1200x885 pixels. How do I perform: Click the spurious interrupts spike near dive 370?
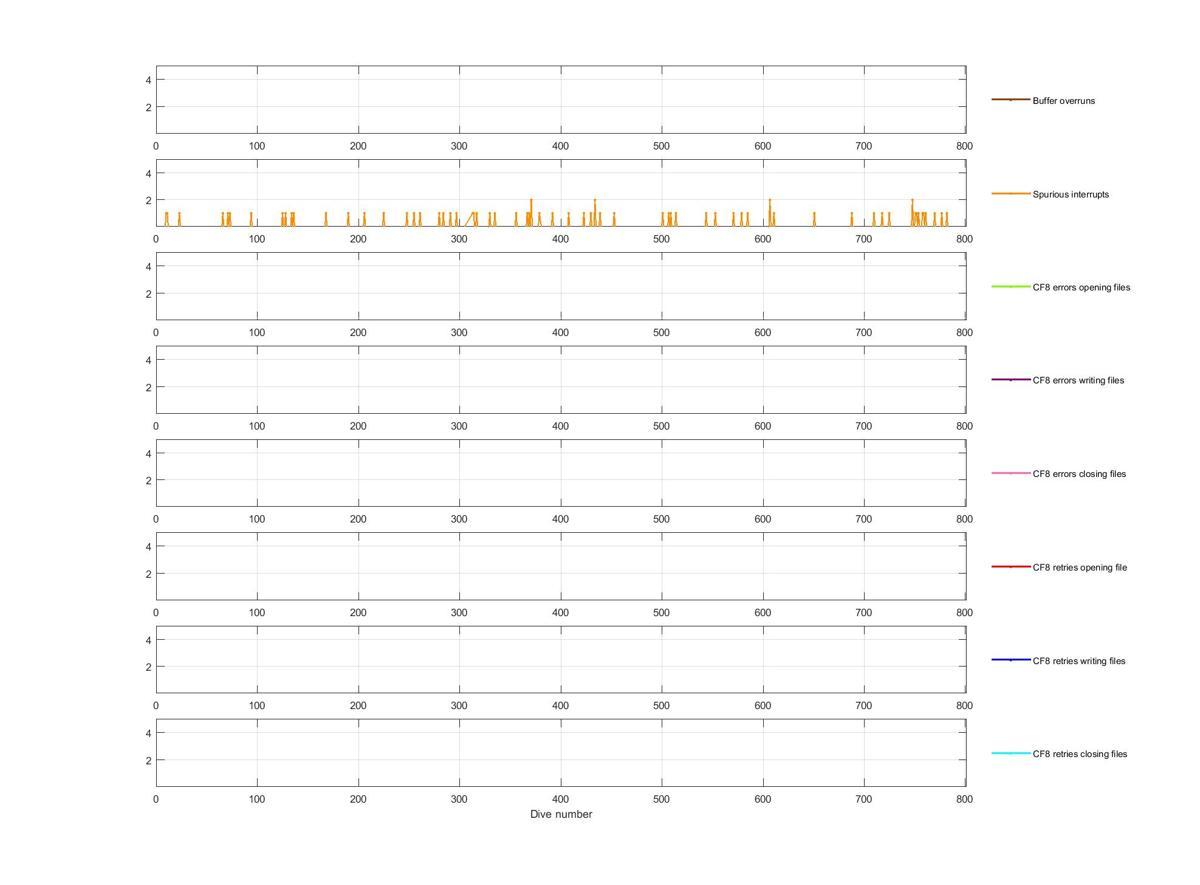[531, 212]
